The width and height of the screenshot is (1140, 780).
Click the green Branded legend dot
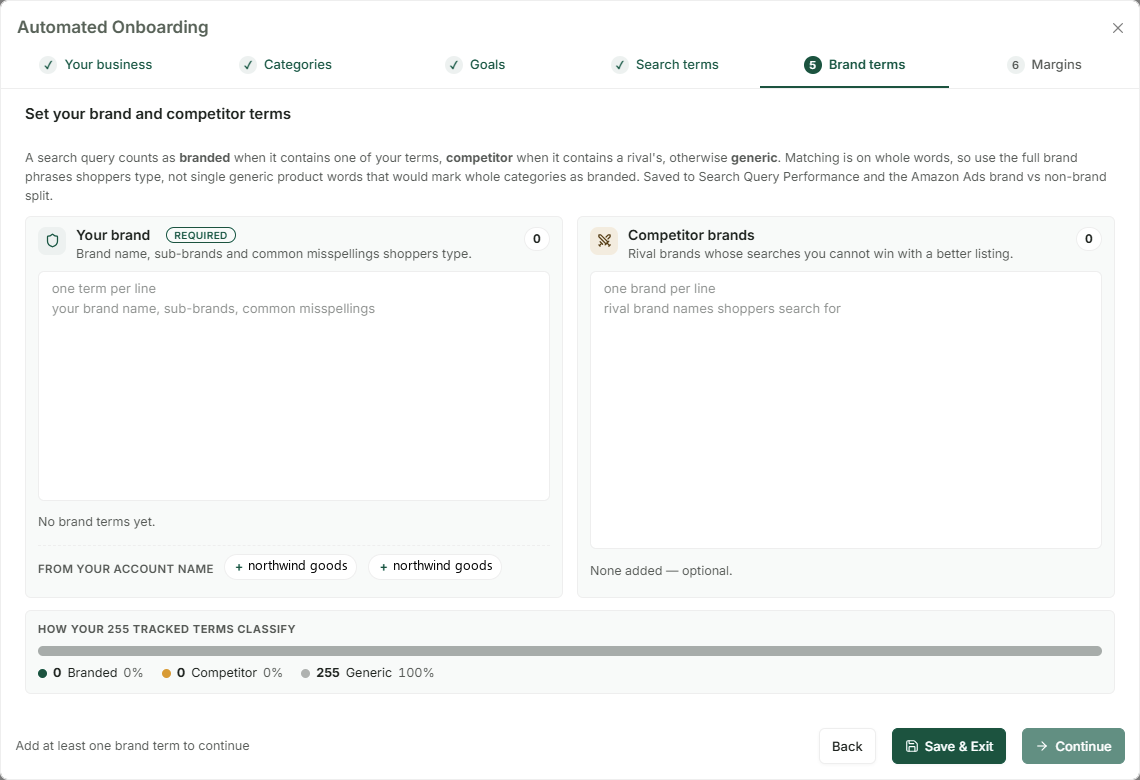click(43, 674)
